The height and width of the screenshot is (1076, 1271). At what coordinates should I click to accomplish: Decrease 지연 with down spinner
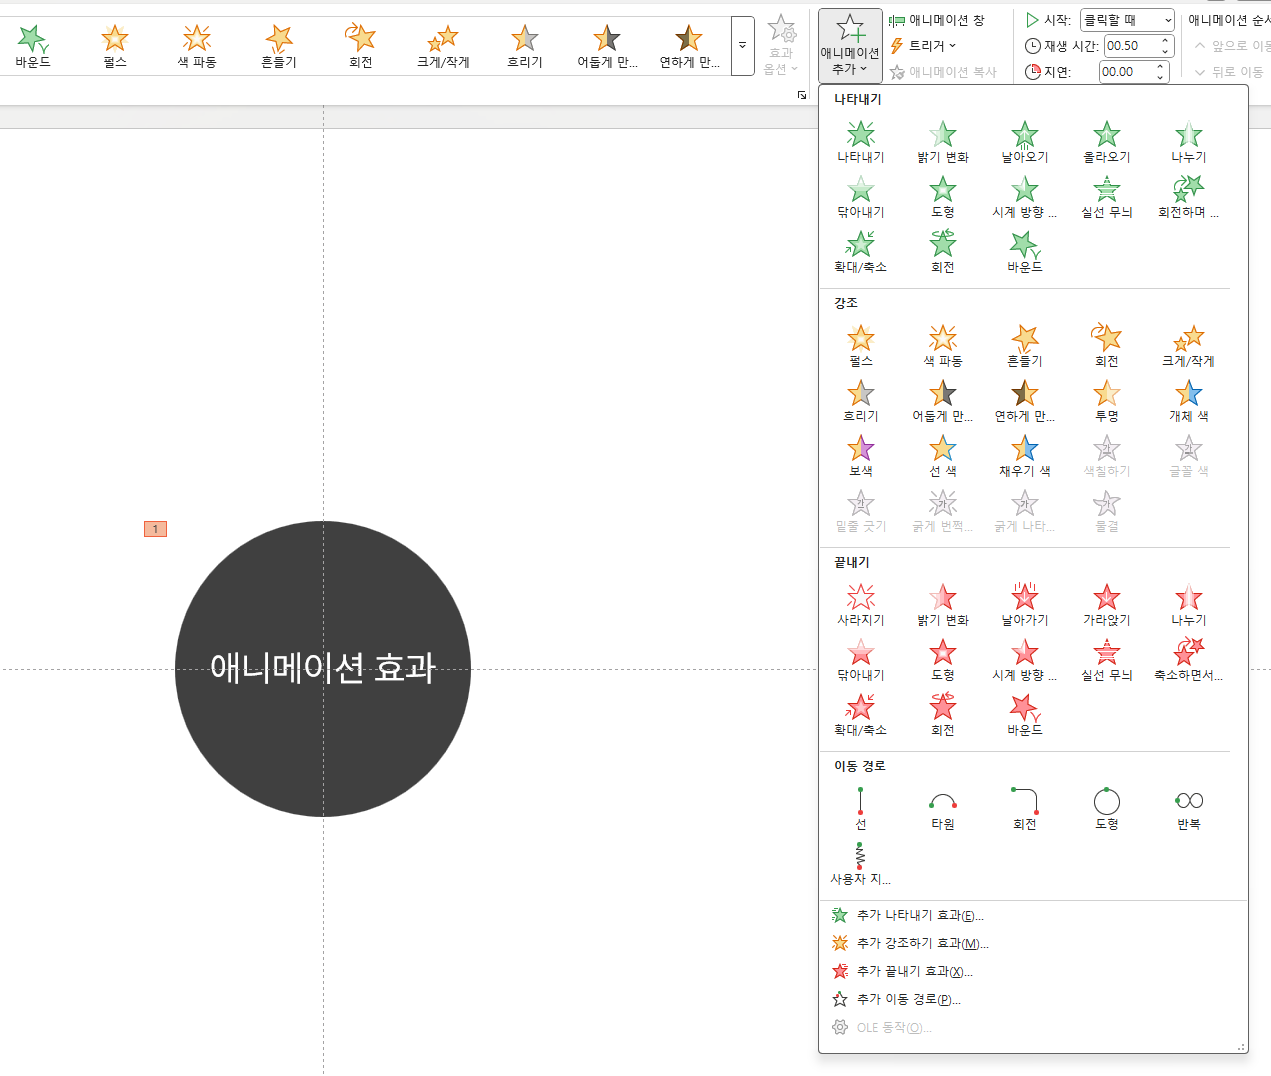point(1160,77)
